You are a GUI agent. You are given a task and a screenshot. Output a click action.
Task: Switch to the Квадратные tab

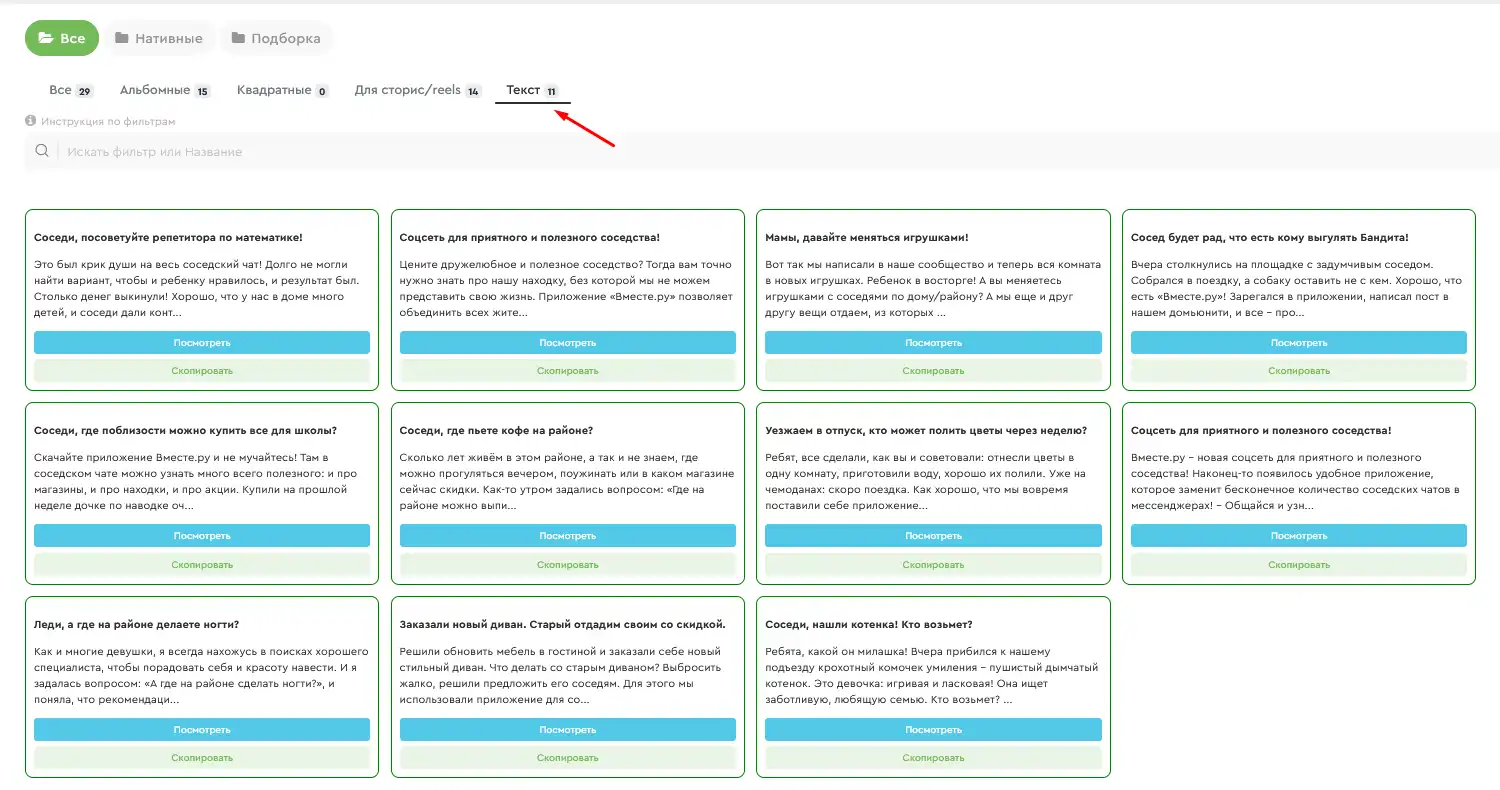click(283, 90)
